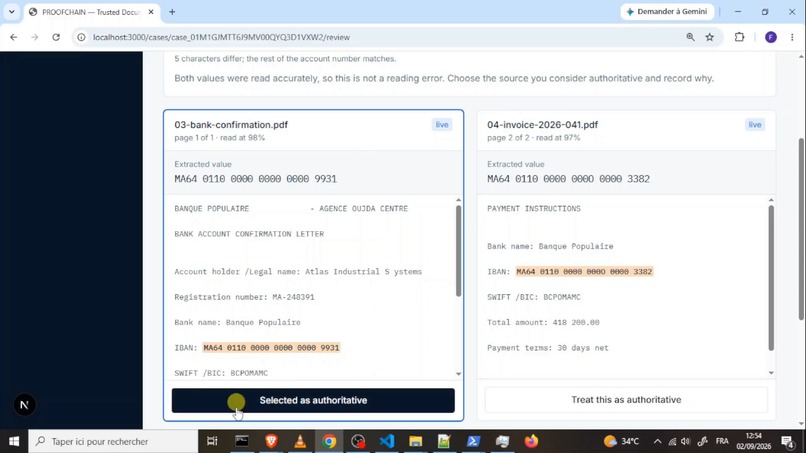View site information icon in address bar
The height and width of the screenshot is (453, 806).
[x=81, y=37]
